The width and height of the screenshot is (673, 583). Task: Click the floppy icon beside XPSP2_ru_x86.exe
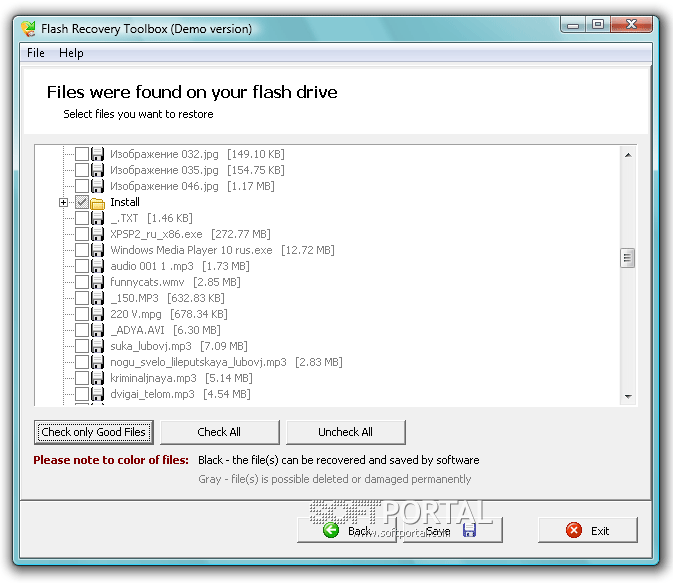(x=97, y=234)
